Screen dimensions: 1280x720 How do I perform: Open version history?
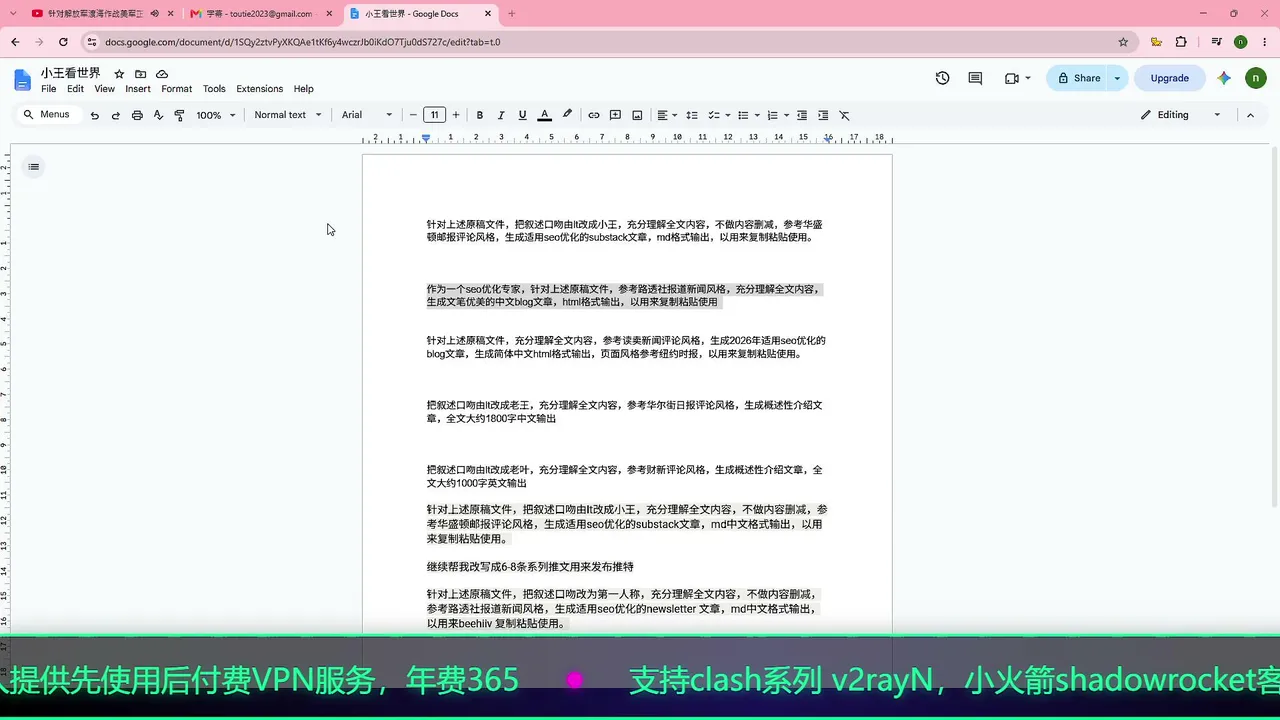[x=942, y=78]
